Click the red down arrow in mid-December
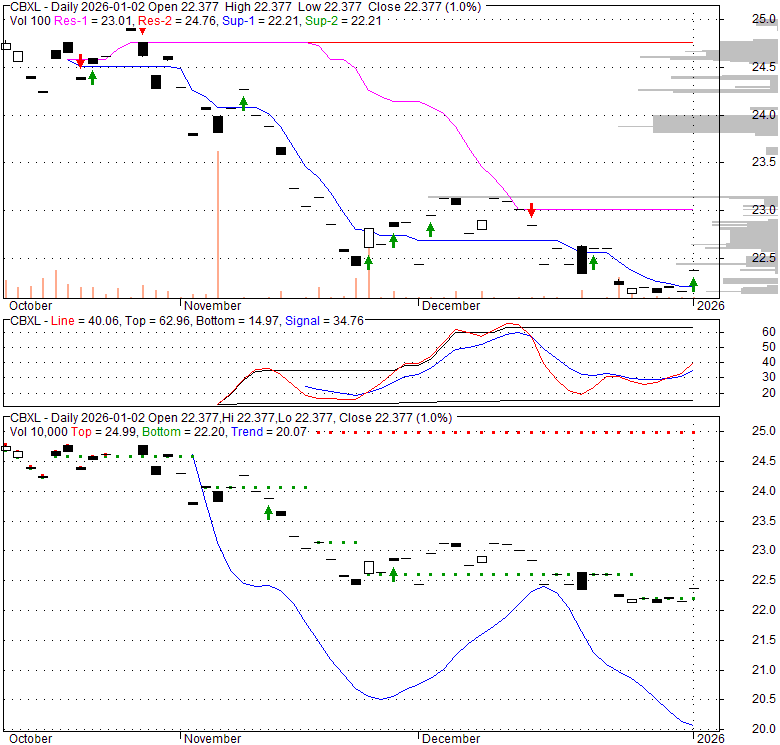 click(x=532, y=210)
